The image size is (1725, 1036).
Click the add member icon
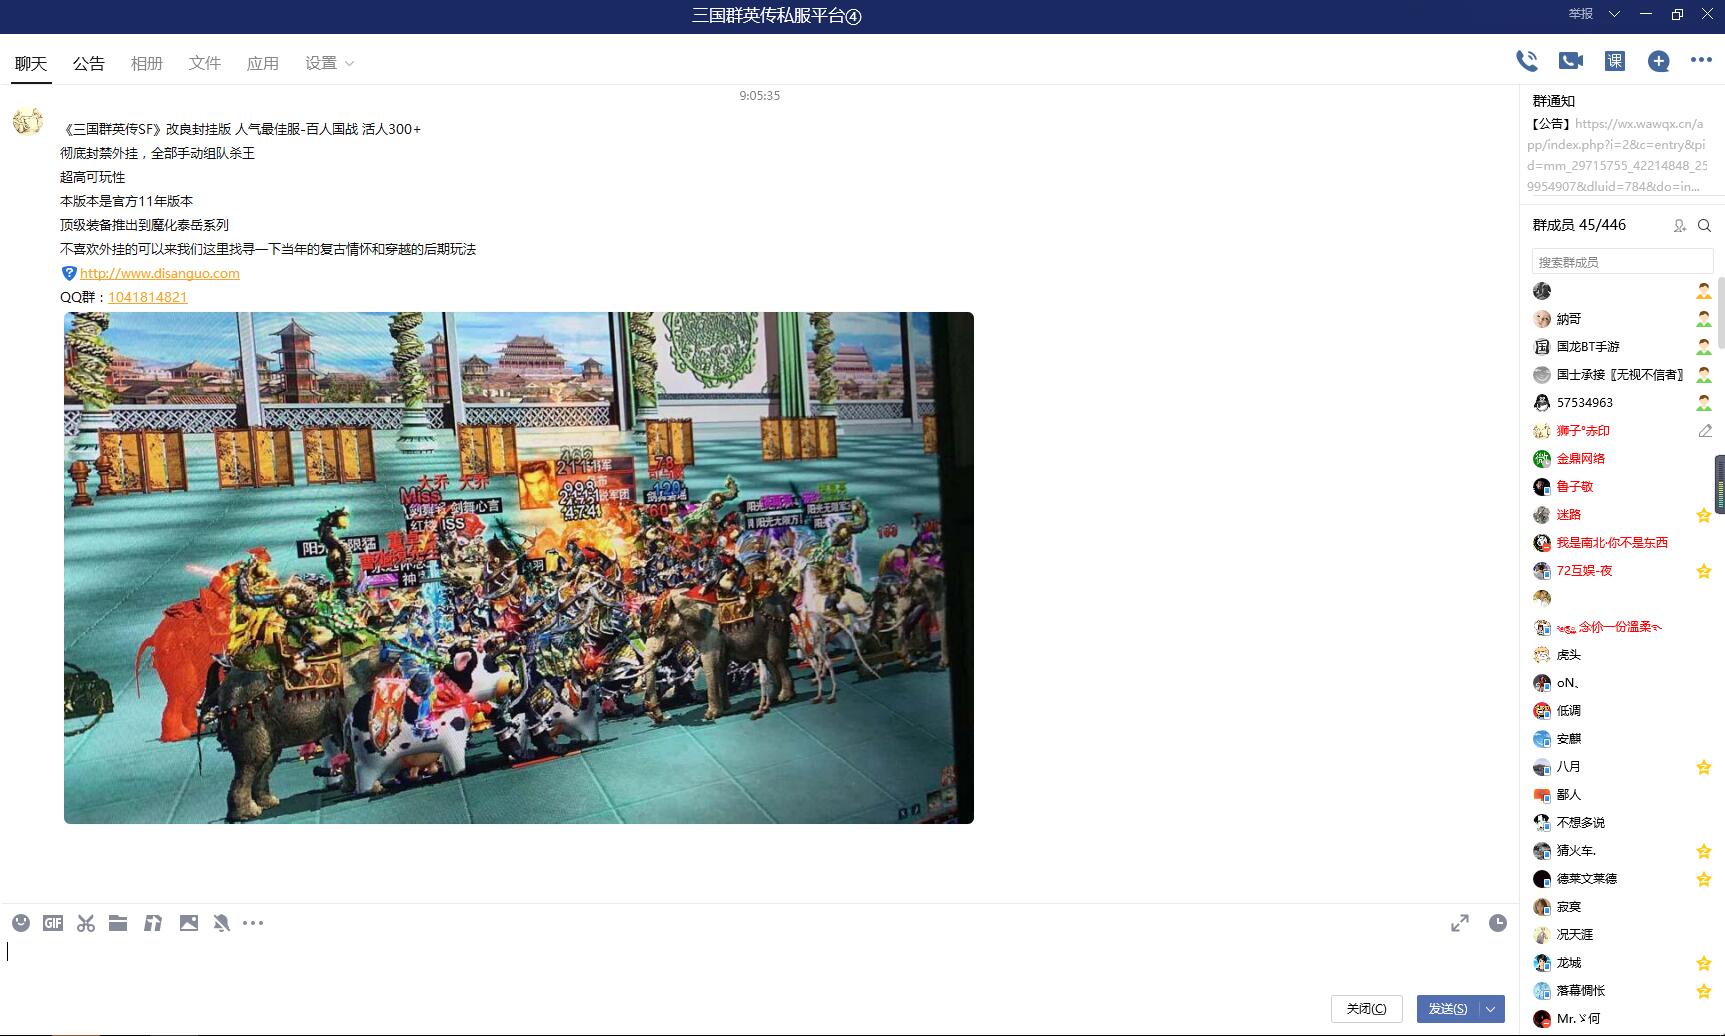coord(1680,226)
